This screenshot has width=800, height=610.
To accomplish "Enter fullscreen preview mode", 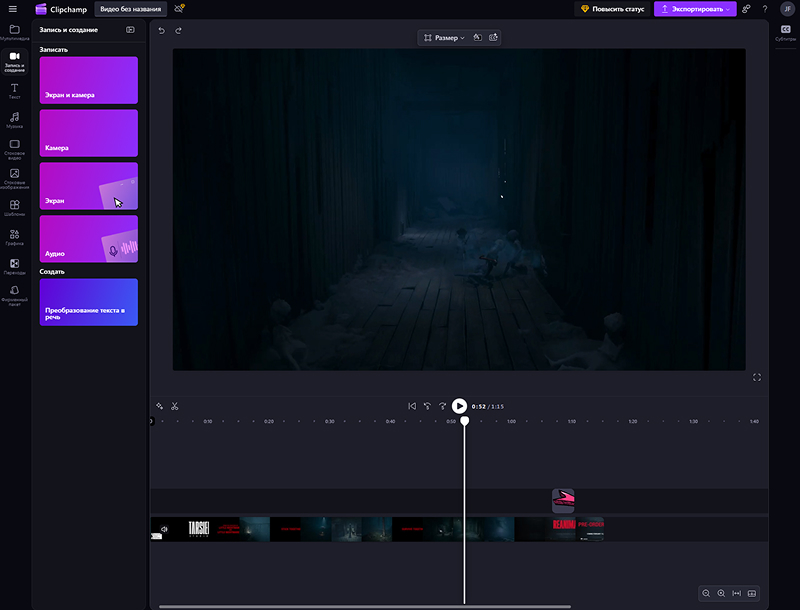I will pyautogui.click(x=757, y=377).
